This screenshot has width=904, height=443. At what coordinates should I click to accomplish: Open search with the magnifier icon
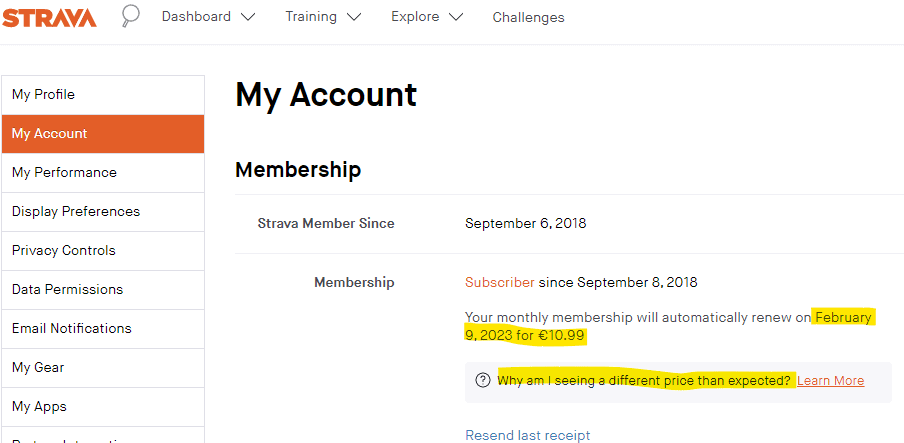[x=130, y=16]
